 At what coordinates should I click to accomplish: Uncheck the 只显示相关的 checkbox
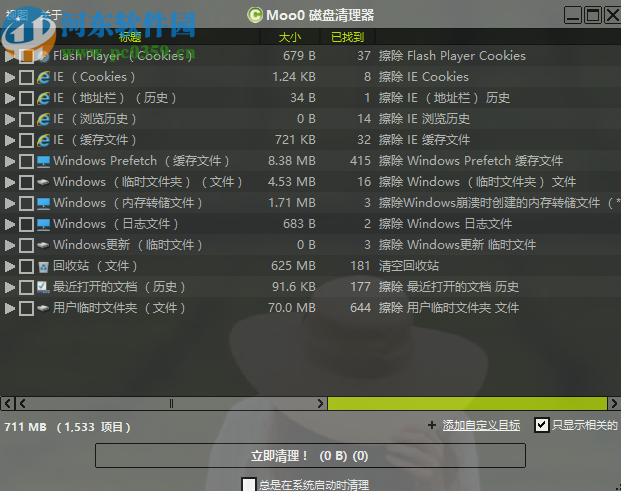pos(542,425)
